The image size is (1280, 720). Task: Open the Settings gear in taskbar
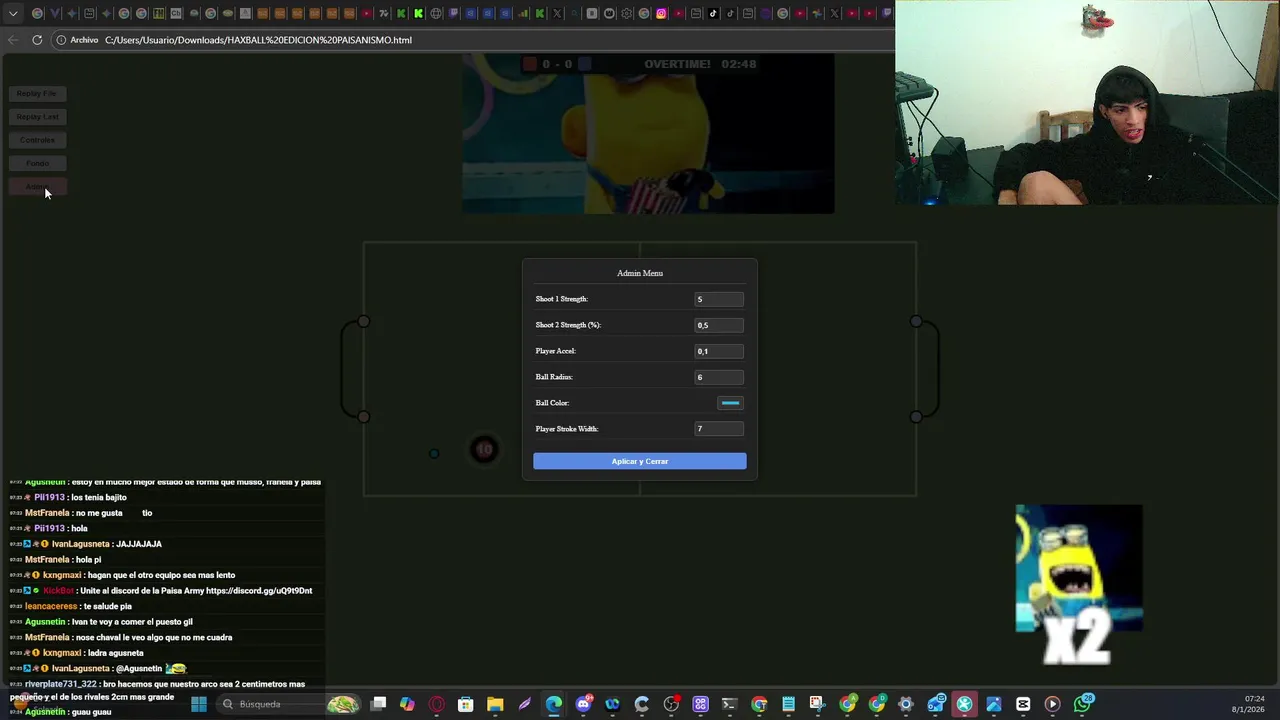(906, 704)
